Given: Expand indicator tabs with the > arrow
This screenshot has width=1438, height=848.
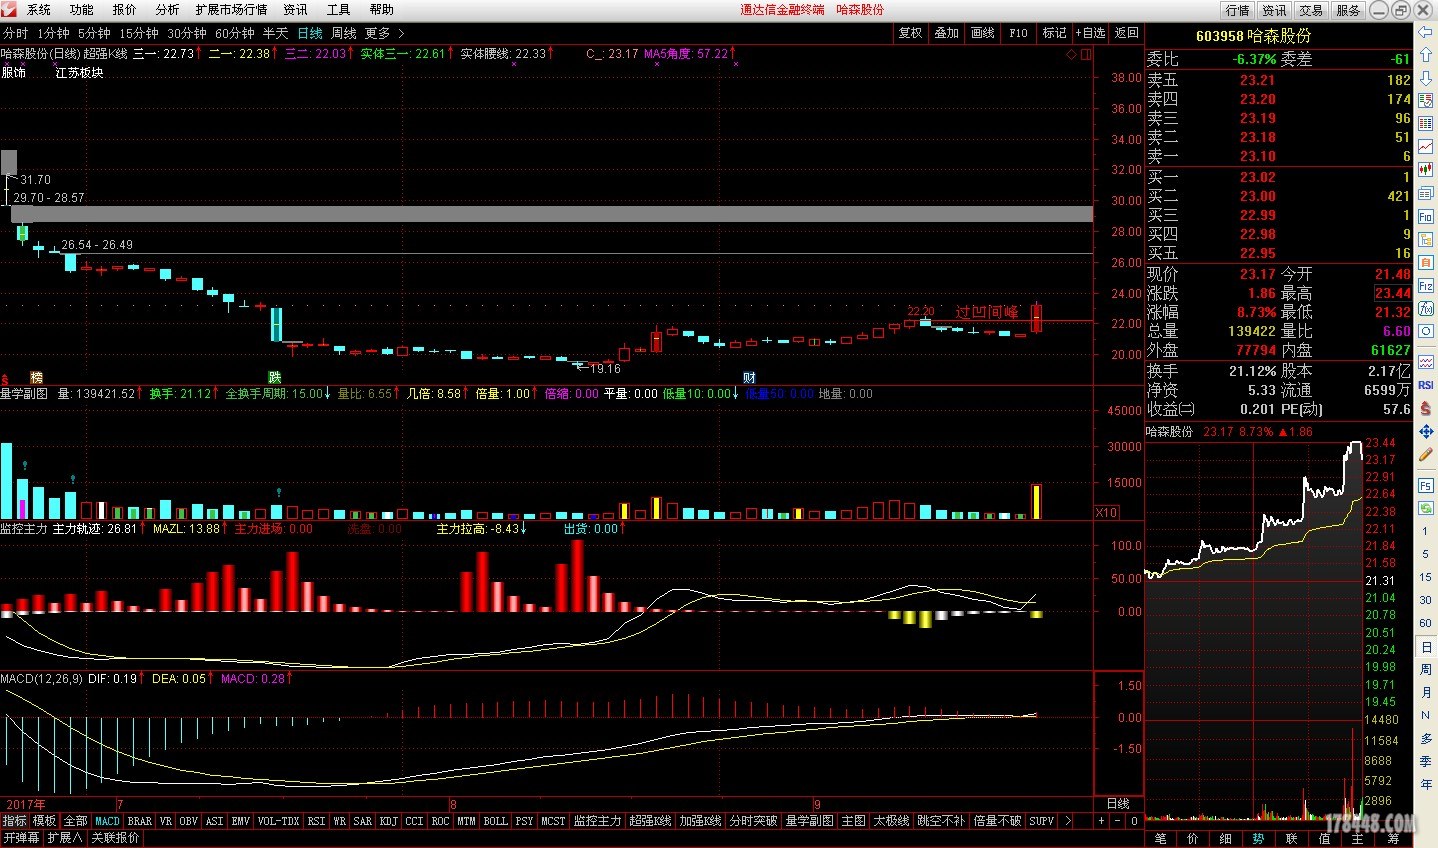Looking at the screenshot, I should click(x=1067, y=821).
